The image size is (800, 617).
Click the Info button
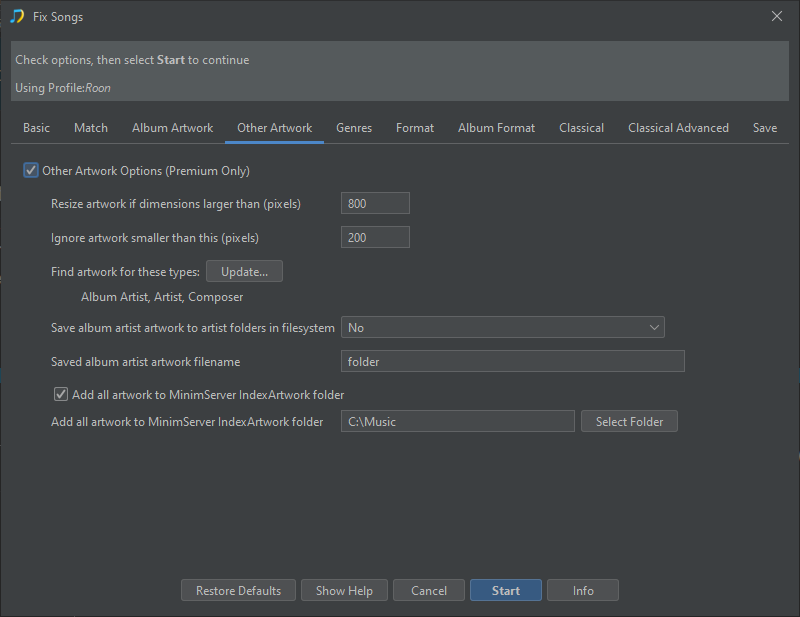click(x=583, y=590)
